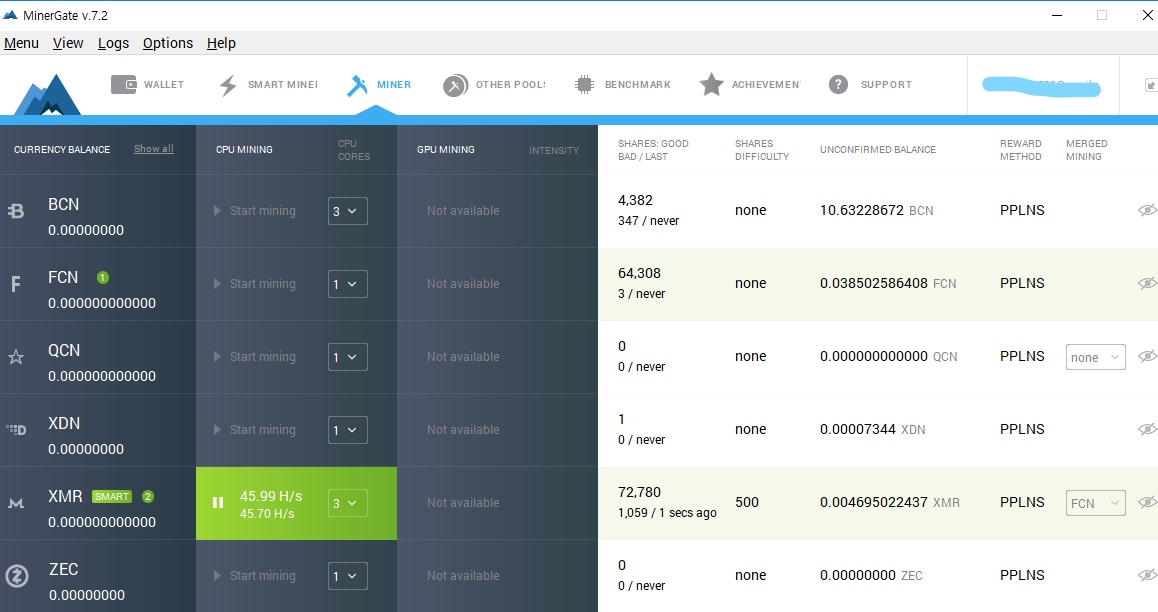The width and height of the screenshot is (1158, 612).
Task: Open the Wallet tab icon
Action: click(123, 85)
